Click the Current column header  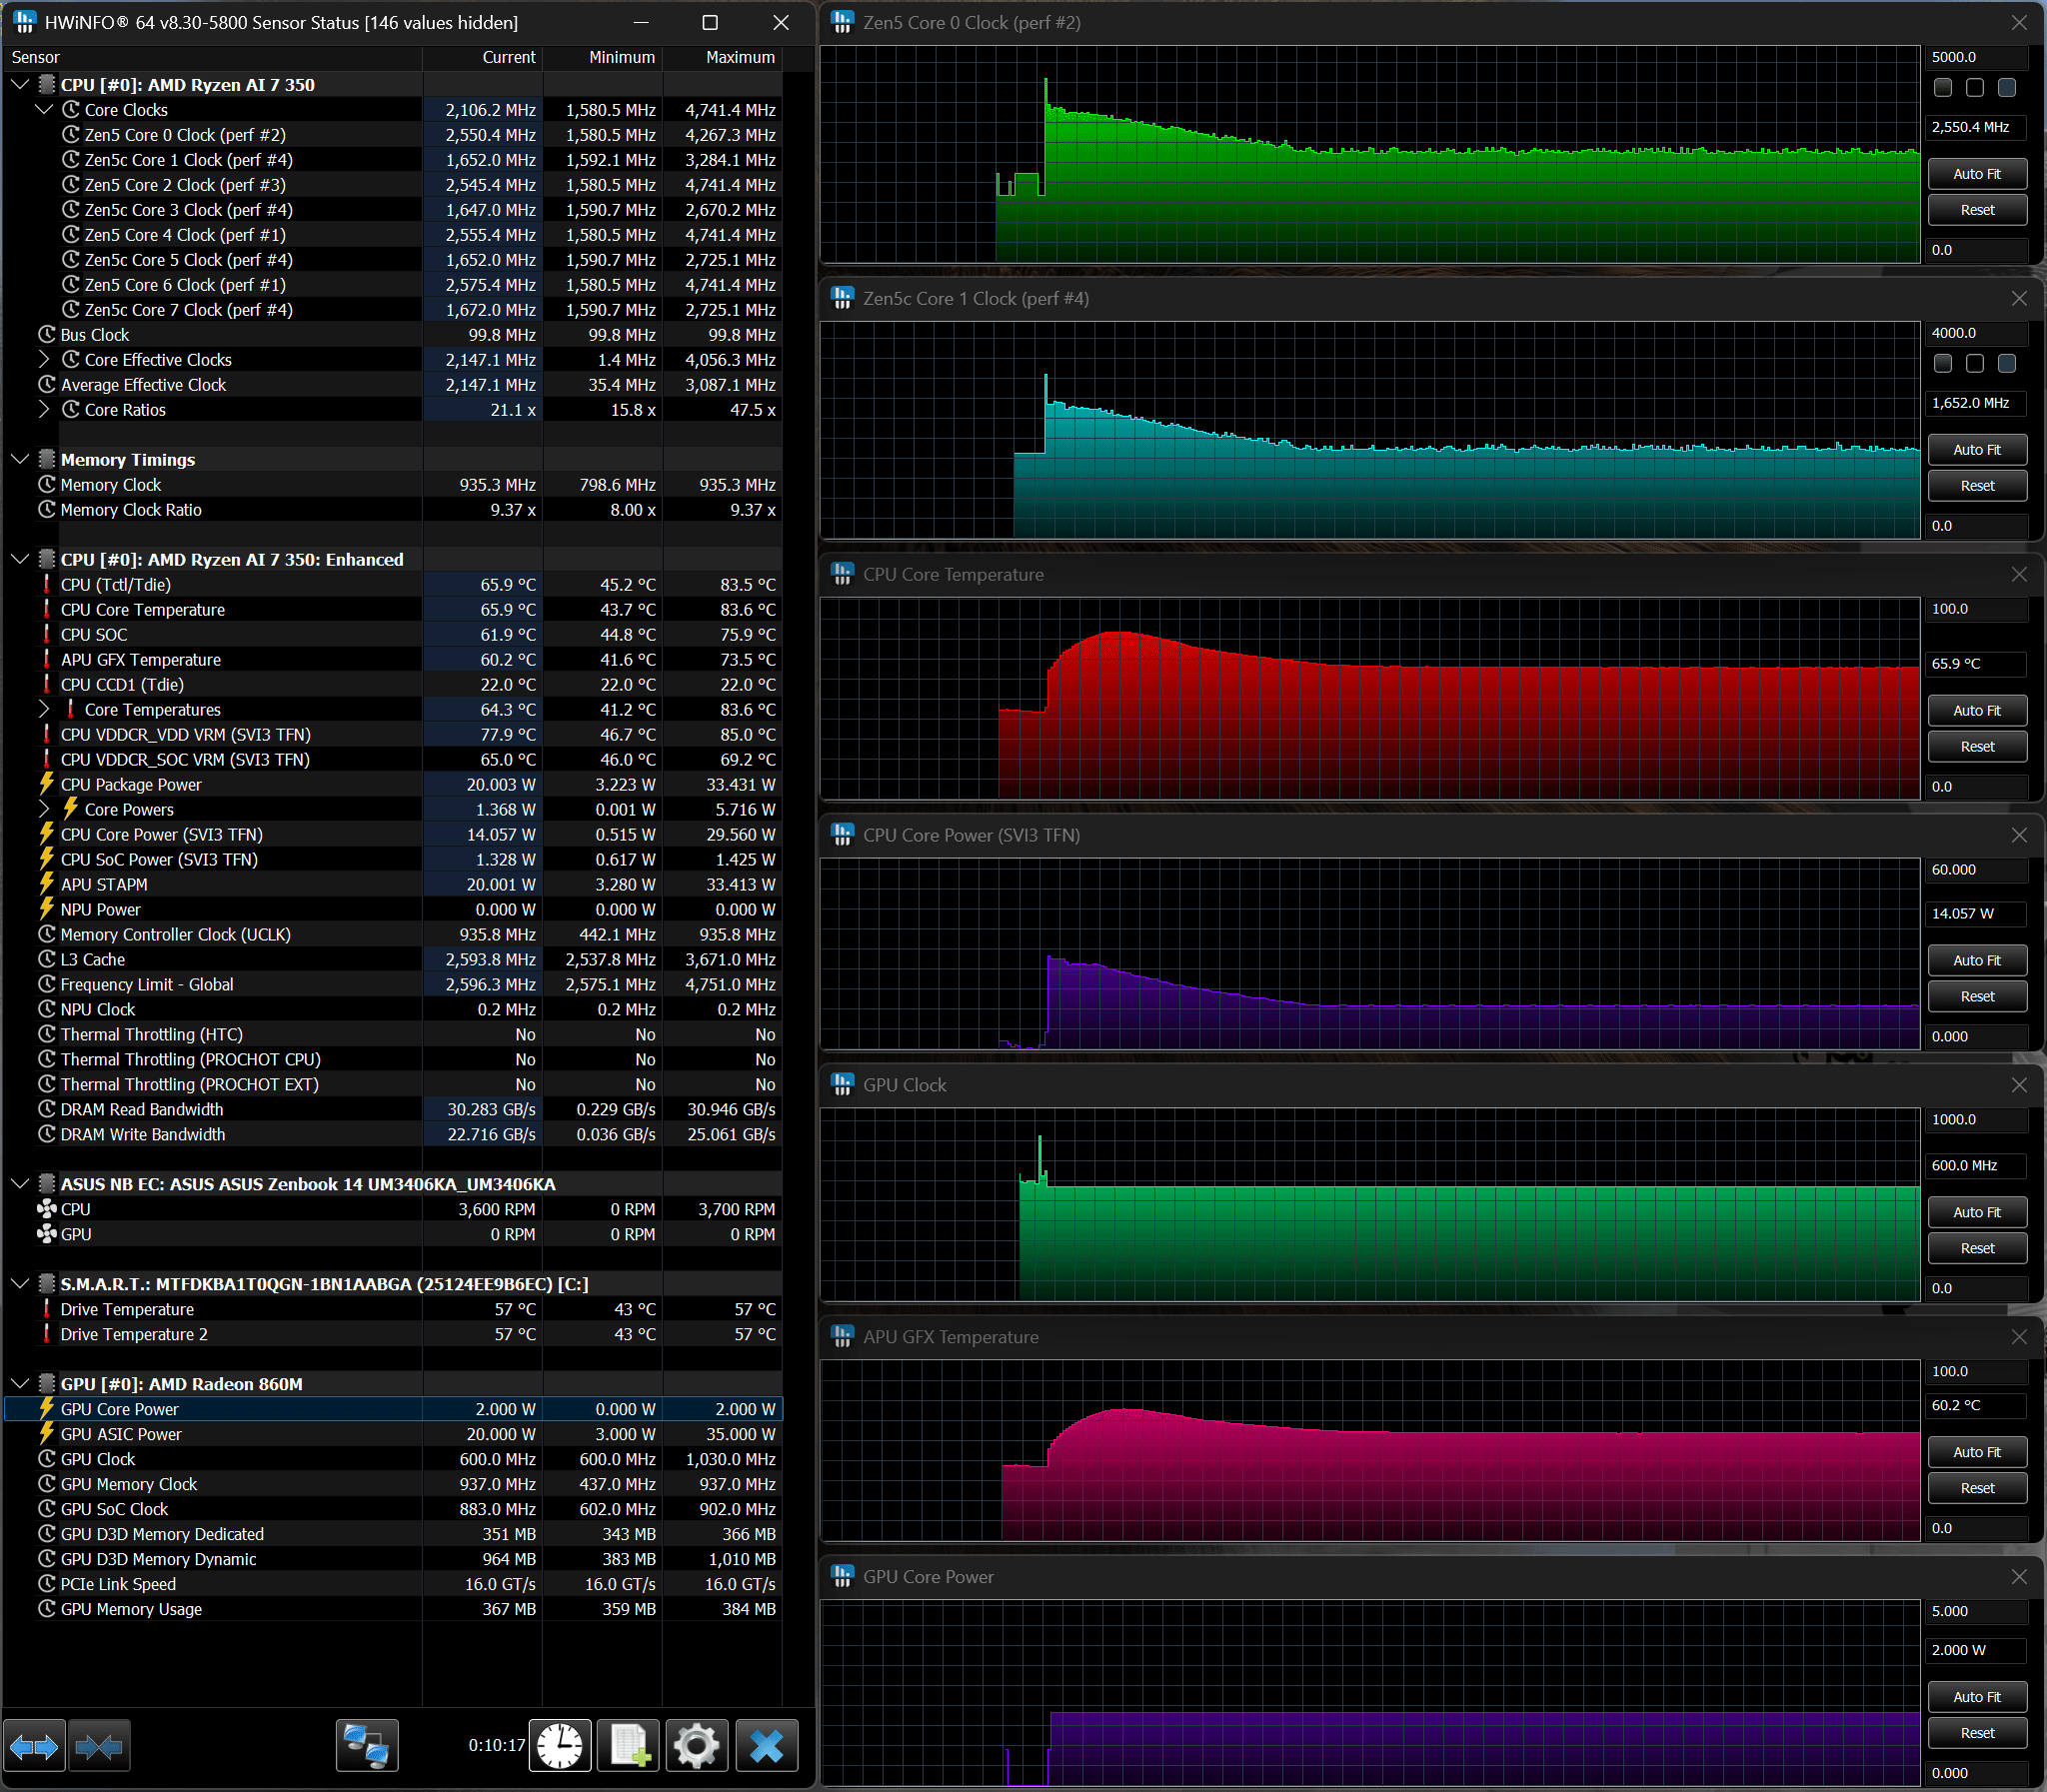(x=508, y=57)
